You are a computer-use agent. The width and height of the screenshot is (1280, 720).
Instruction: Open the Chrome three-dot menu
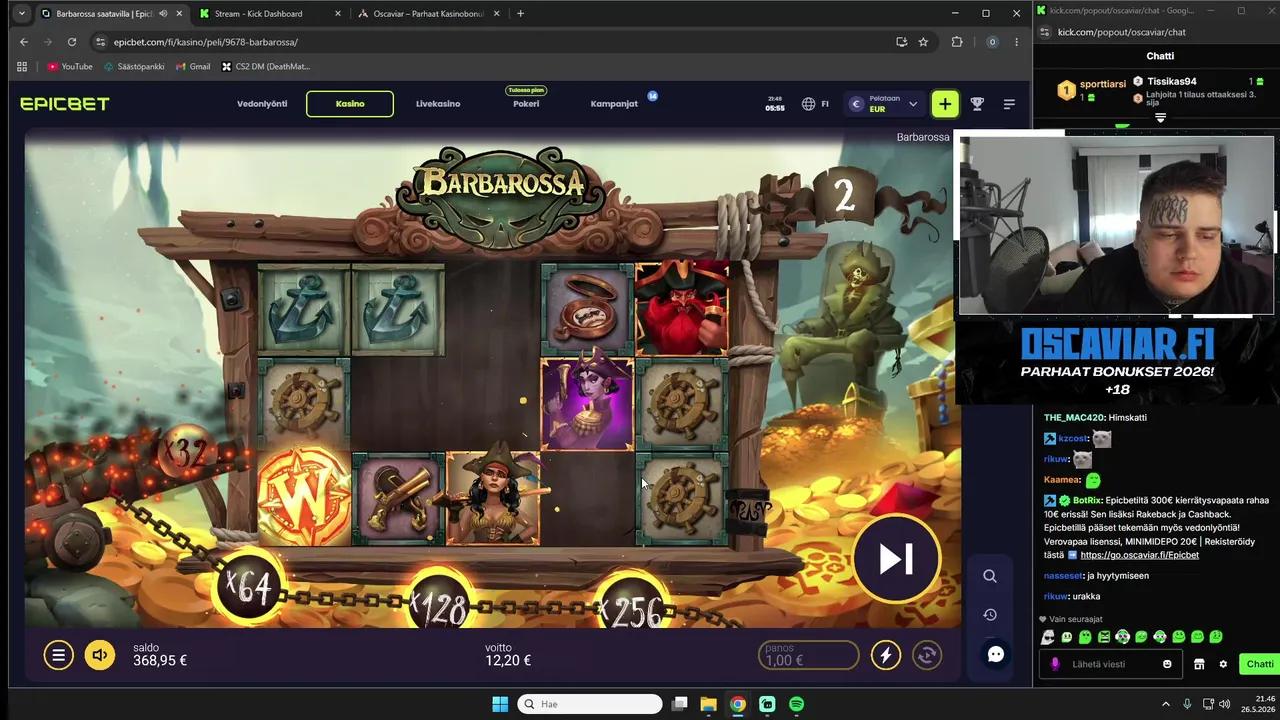click(1016, 42)
